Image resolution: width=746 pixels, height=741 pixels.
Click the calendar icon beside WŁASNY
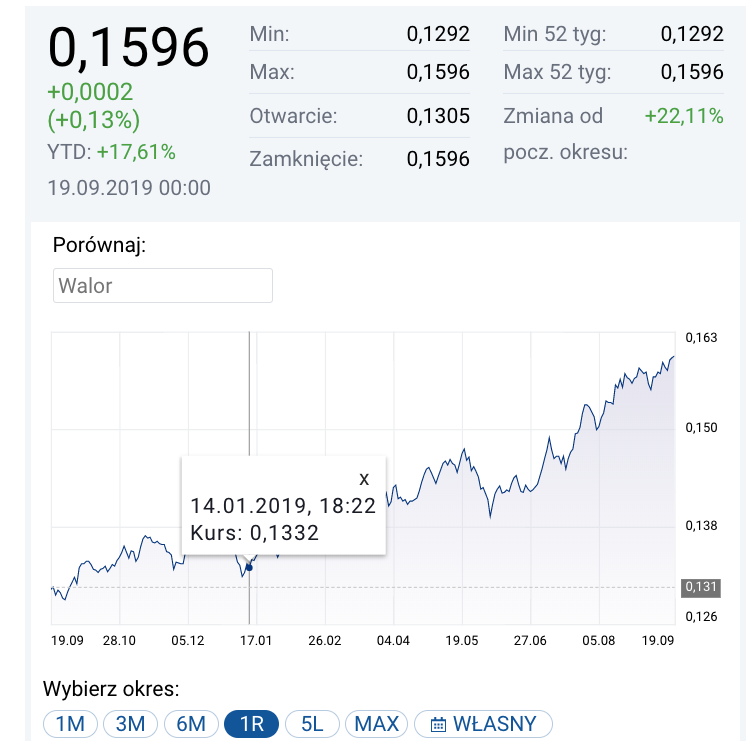[438, 724]
